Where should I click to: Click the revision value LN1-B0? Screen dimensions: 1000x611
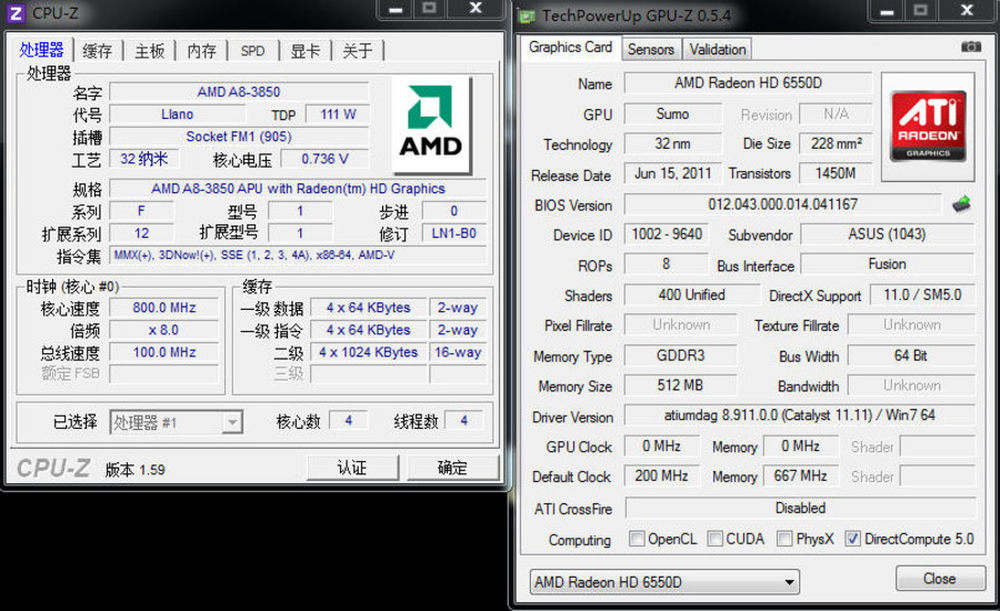453,233
